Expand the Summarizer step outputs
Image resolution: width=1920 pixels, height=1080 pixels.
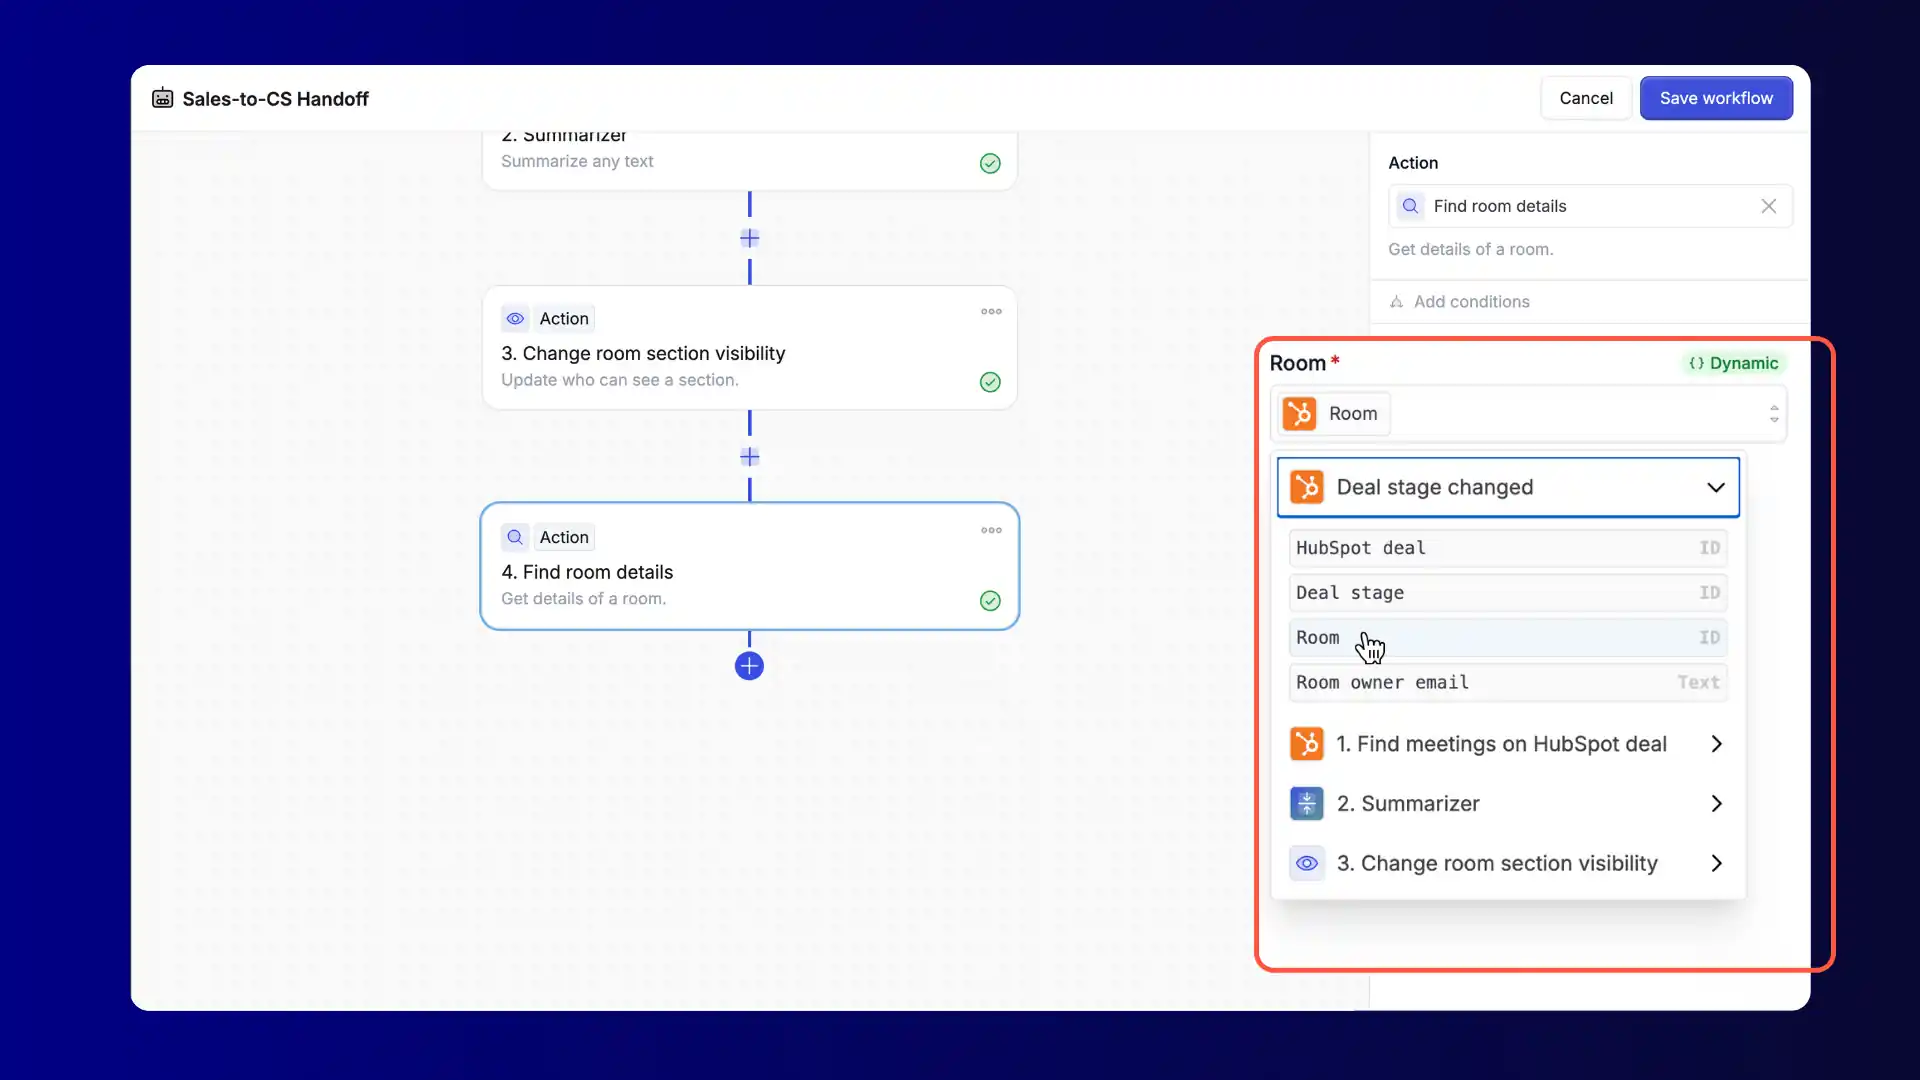[x=1715, y=804]
